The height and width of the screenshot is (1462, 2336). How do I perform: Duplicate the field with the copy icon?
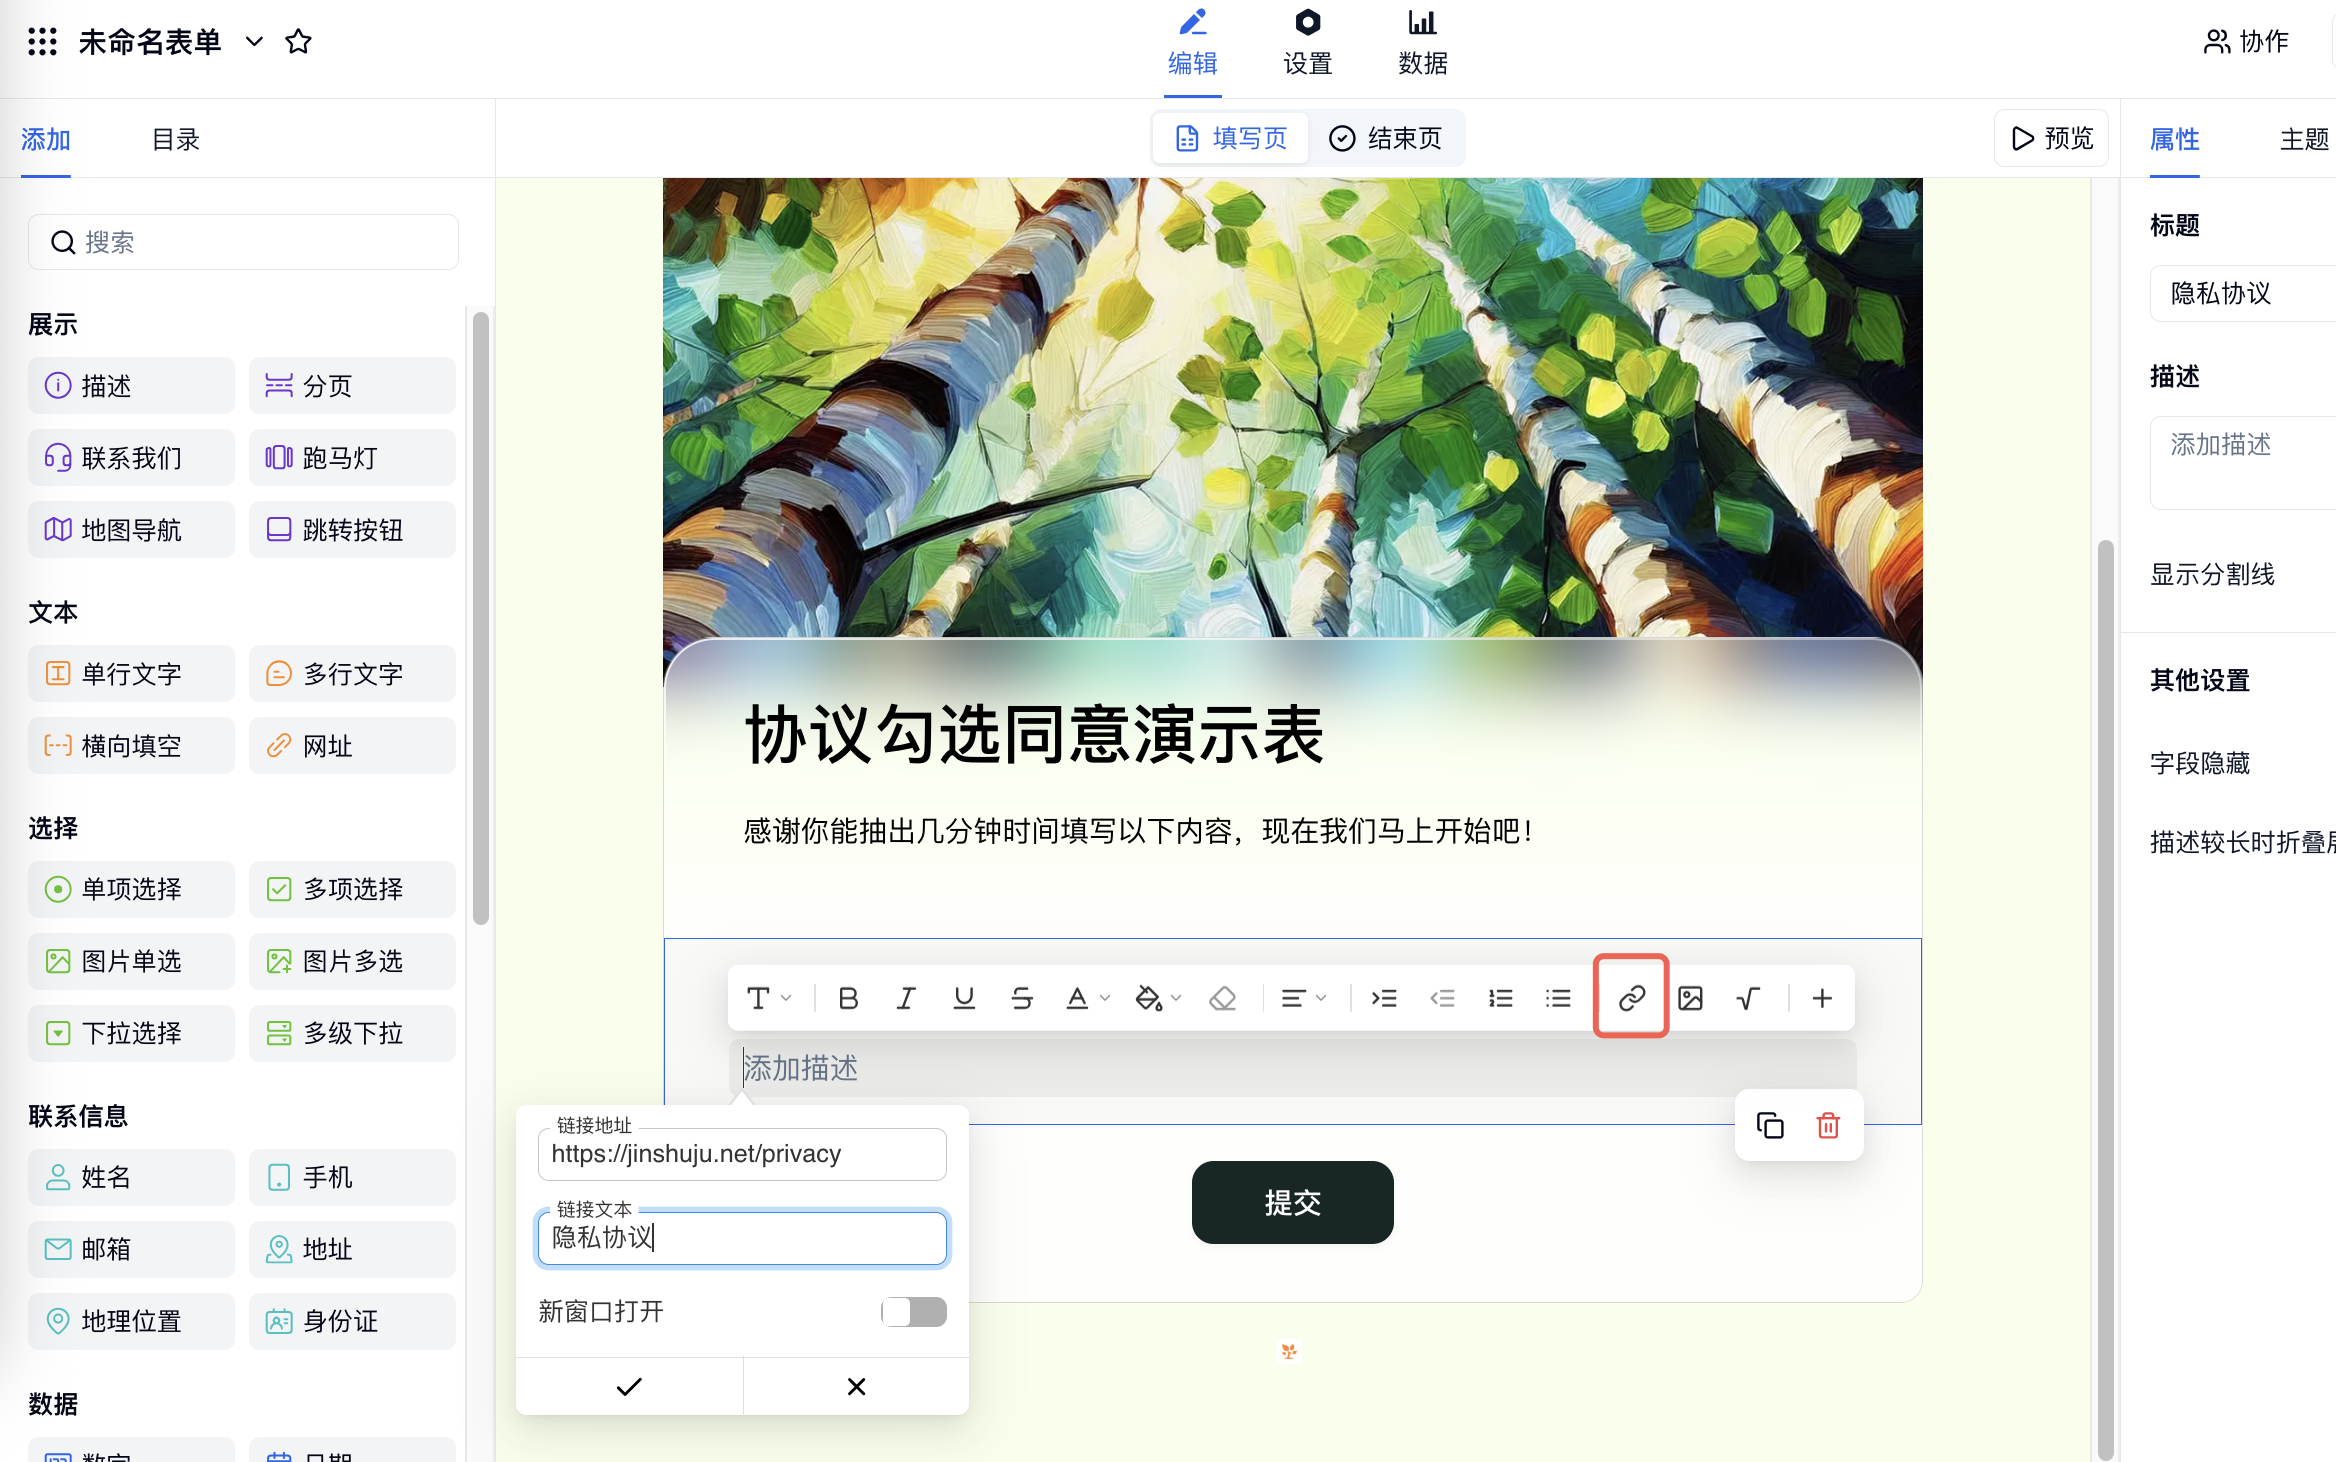tap(1770, 1125)
